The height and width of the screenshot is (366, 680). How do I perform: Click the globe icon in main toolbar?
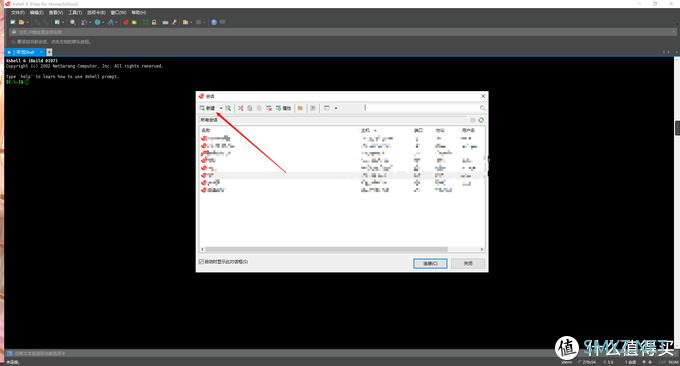coord(98,22)
